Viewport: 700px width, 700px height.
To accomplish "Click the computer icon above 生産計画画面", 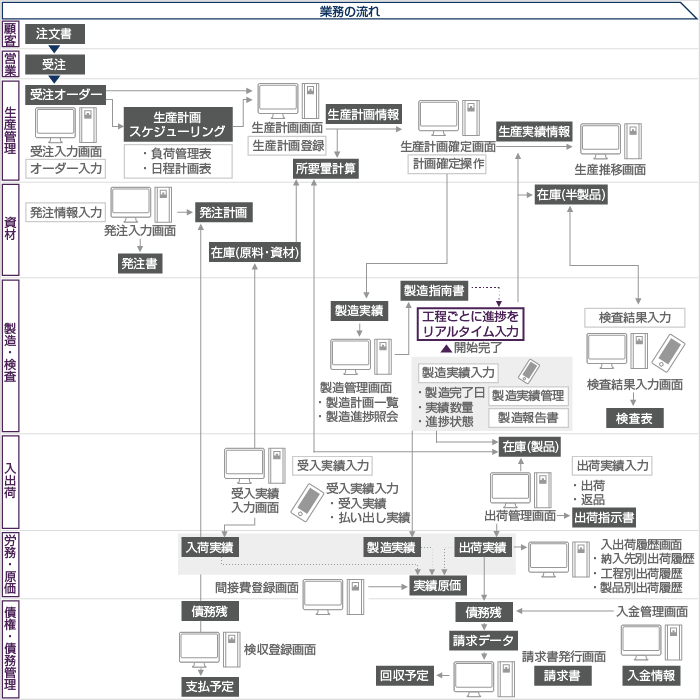I will [288, 101].
